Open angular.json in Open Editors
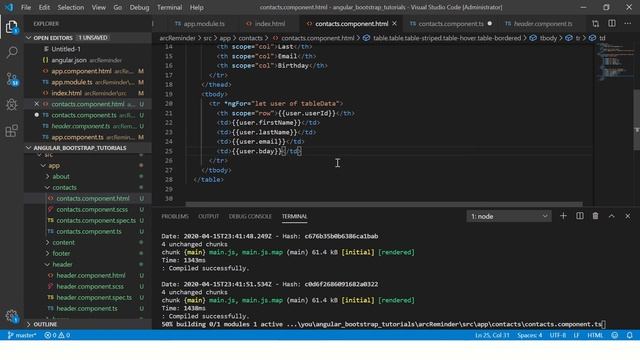 coord(69,60)
